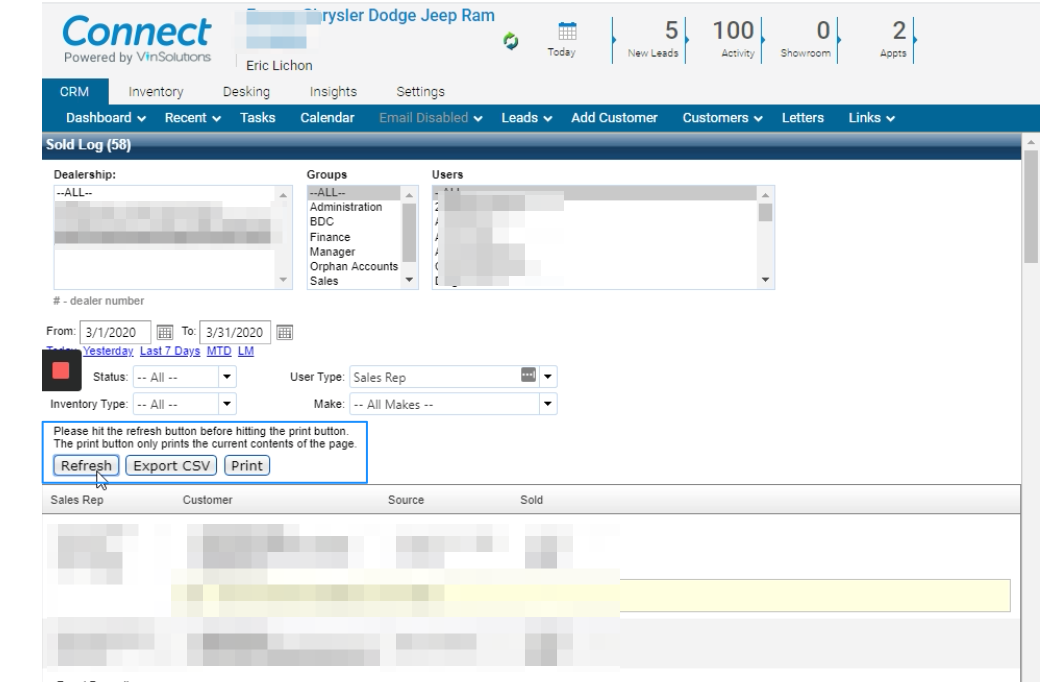Expand the Dashboard menu
Screen dimensions: 1040x682
pos(106,118)
